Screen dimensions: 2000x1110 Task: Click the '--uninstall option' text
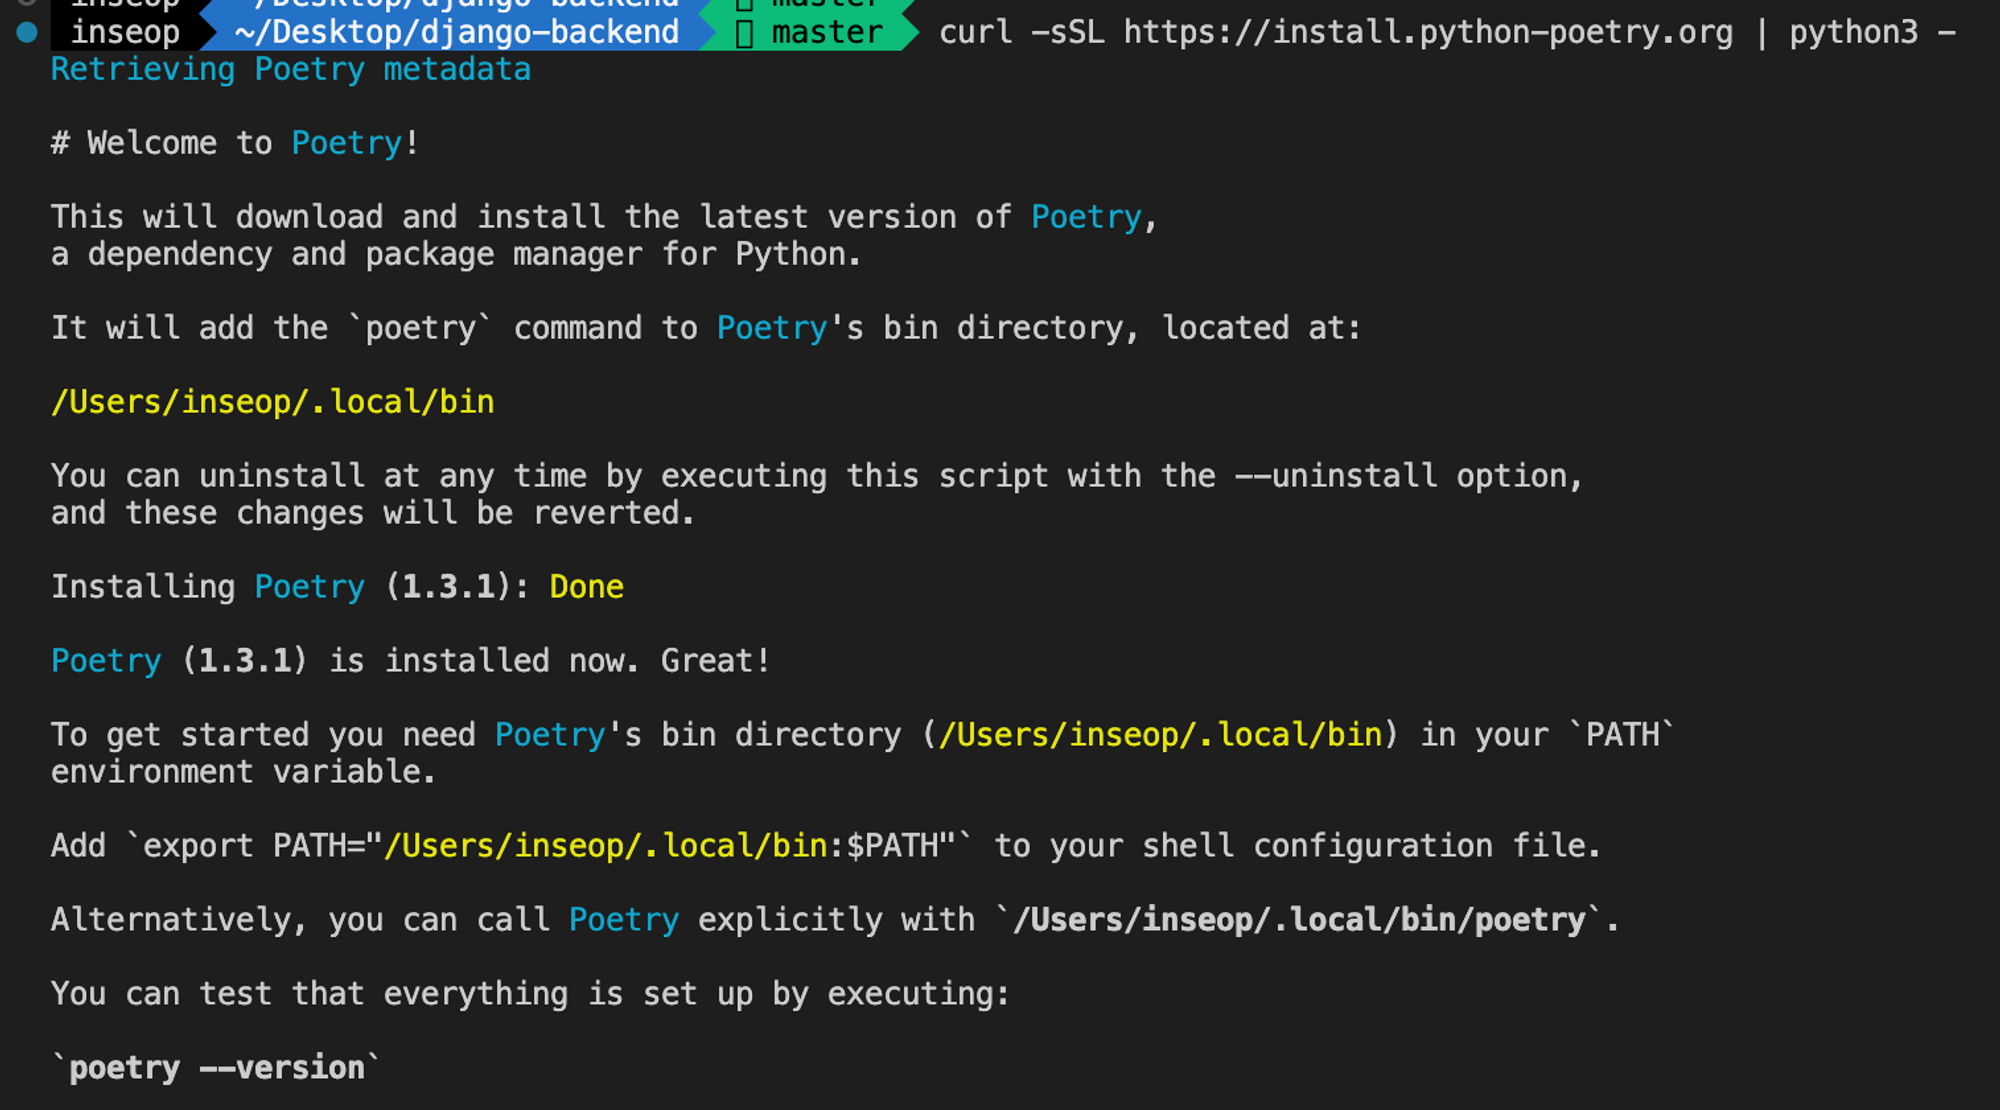1402,476
